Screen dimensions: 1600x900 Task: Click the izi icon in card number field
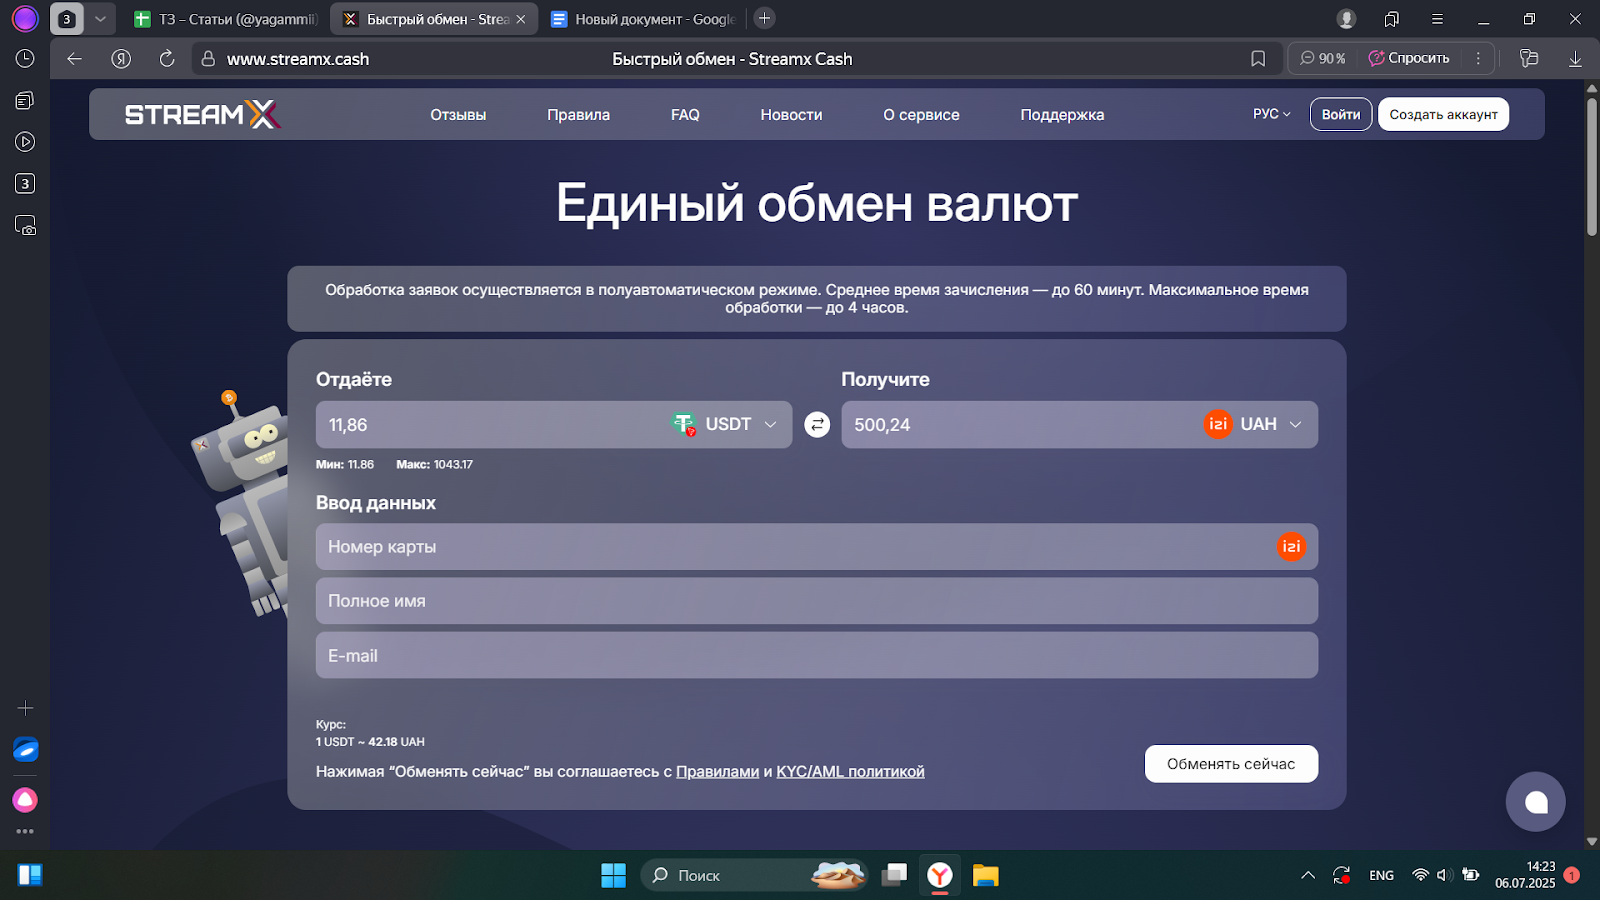[1291, 547]
